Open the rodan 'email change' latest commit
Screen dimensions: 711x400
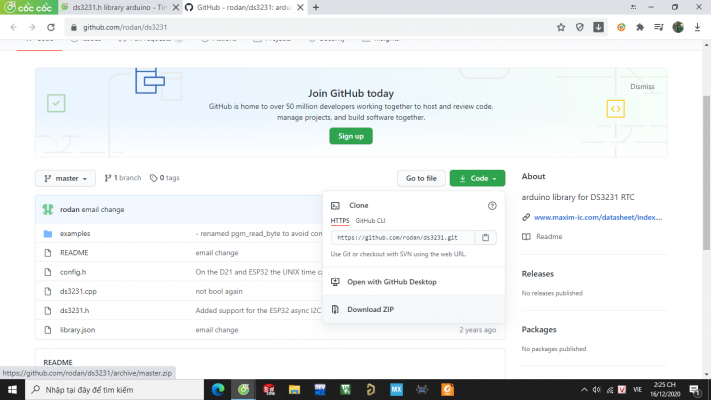pos(102,210)
